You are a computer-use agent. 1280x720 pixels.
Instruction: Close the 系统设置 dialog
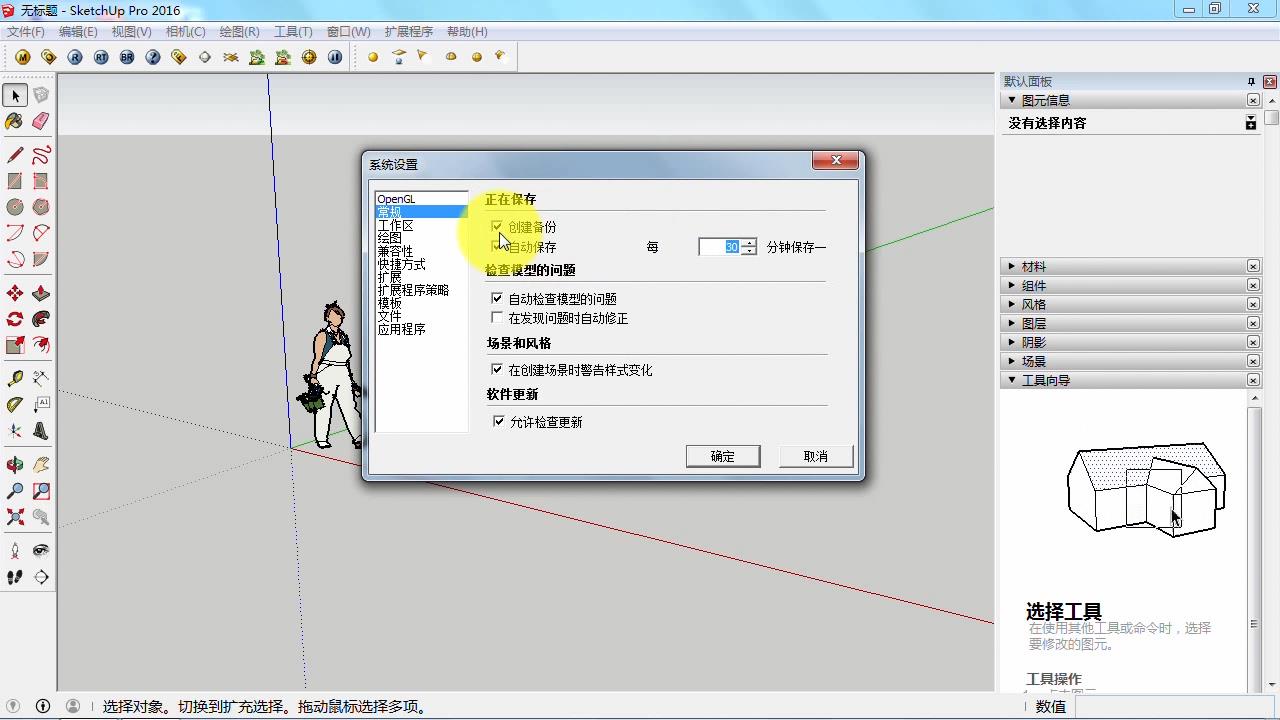pos(835,160)
